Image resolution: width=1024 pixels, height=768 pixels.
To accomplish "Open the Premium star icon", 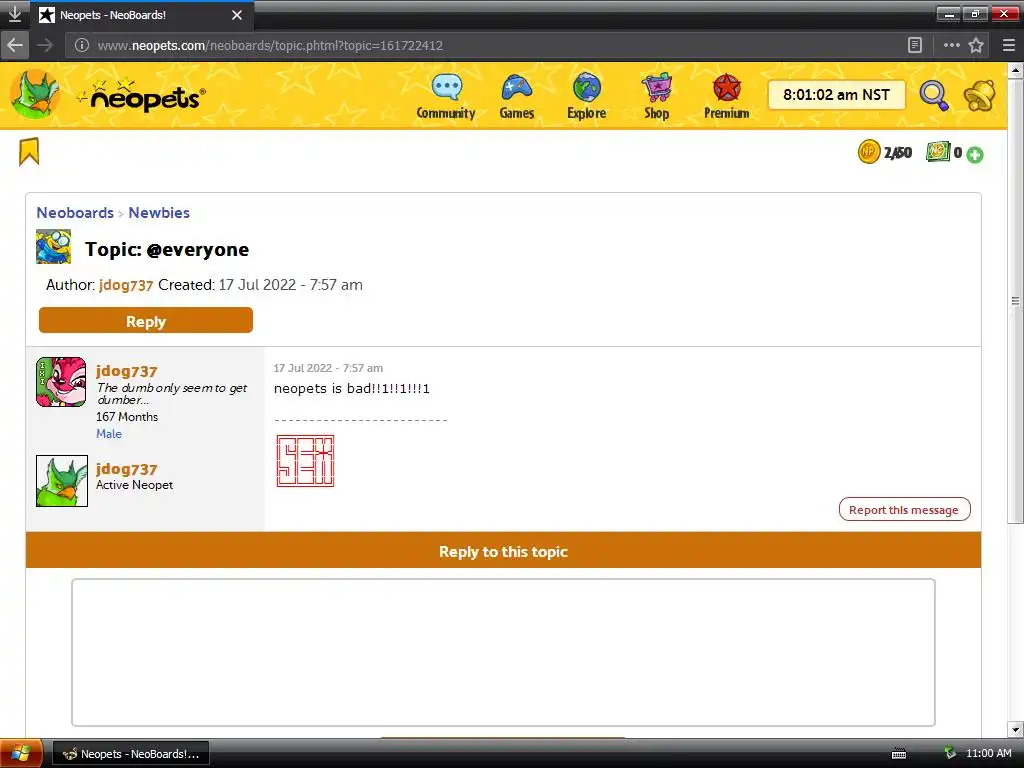I will 726,88.
